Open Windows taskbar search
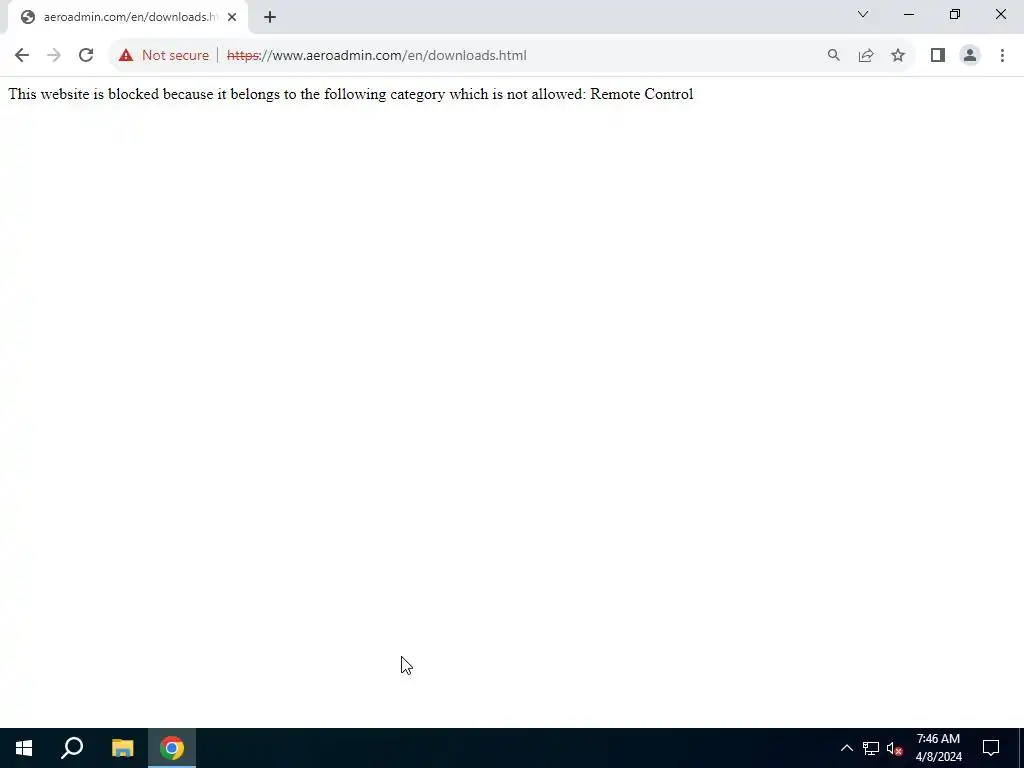 pyautogui.click(x=72, y=748)
